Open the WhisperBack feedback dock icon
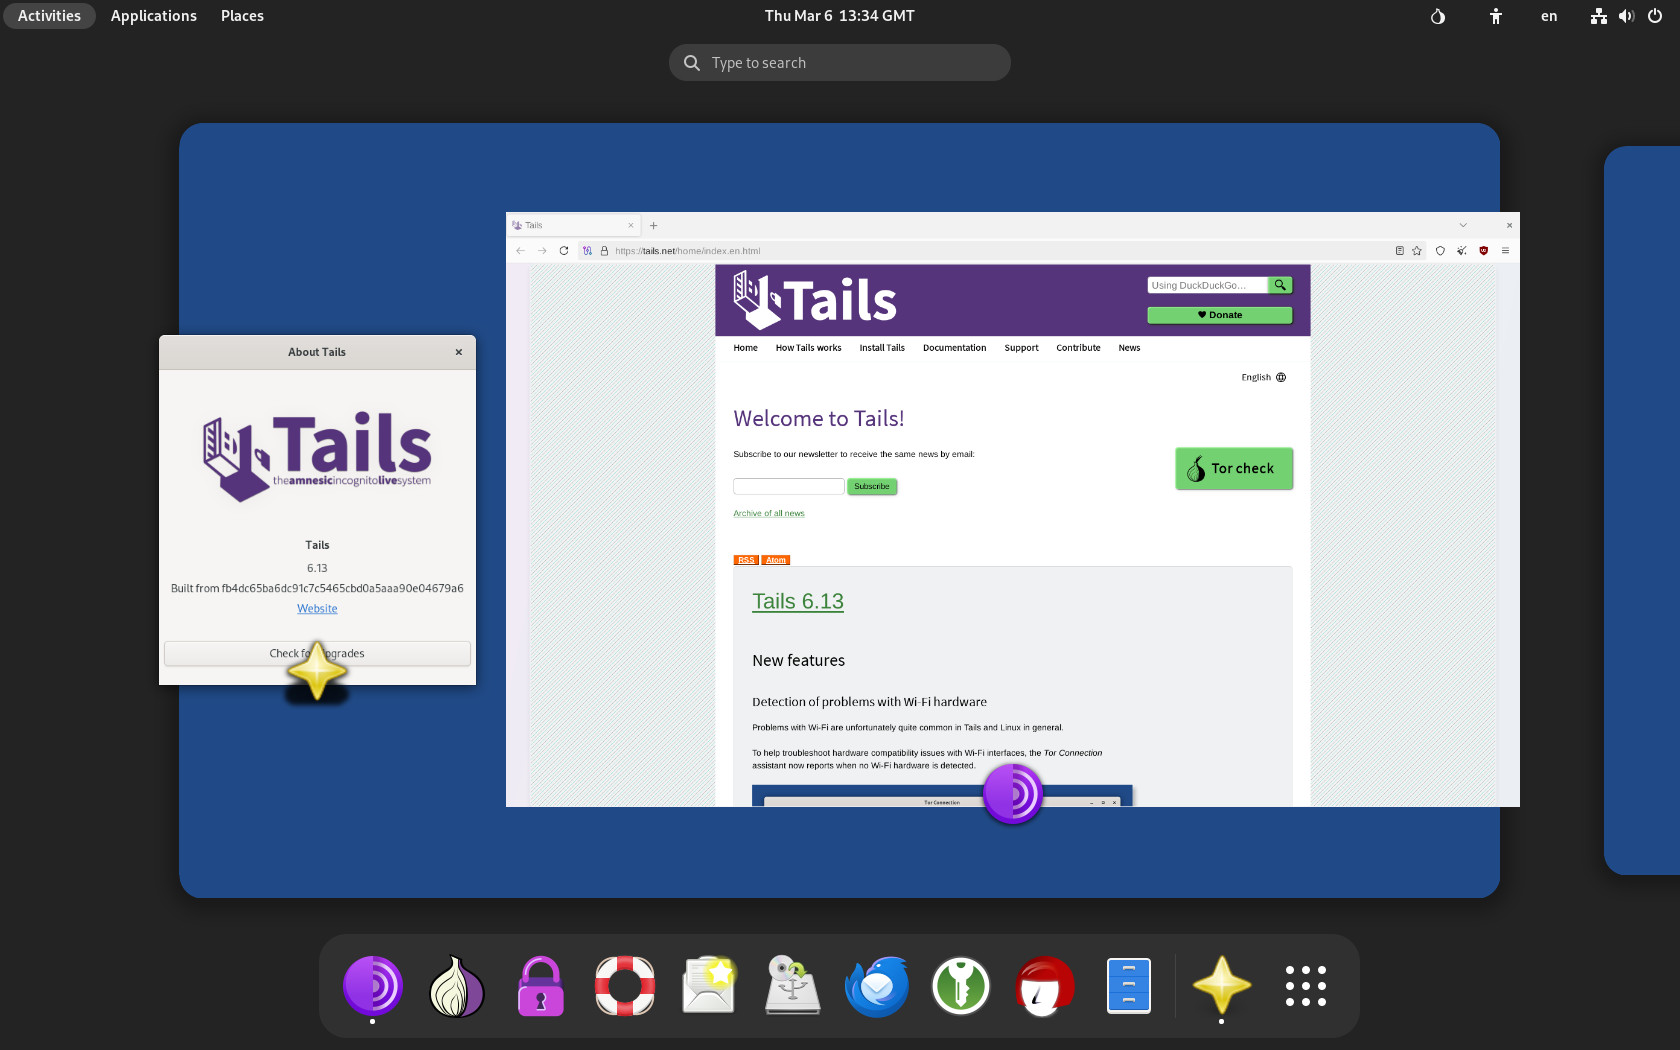Viewport: 1680px width, 1050px height. 709,986
